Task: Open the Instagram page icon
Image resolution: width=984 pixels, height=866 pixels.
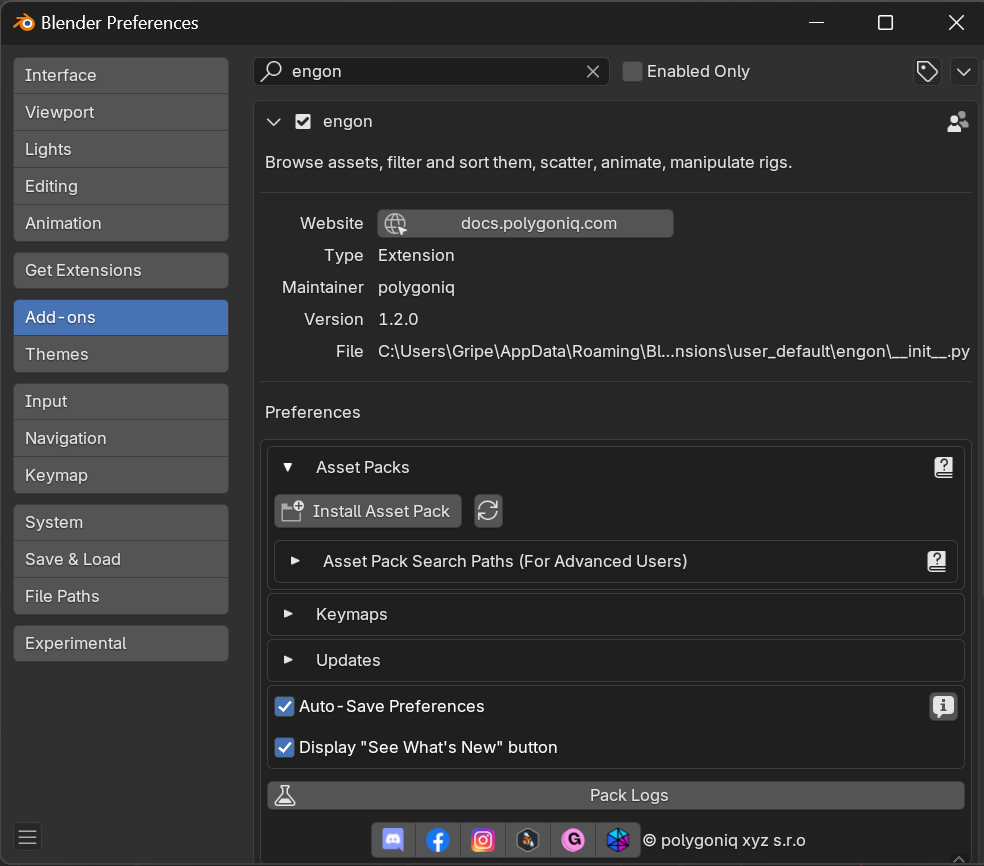Action: tap(483, 840)
